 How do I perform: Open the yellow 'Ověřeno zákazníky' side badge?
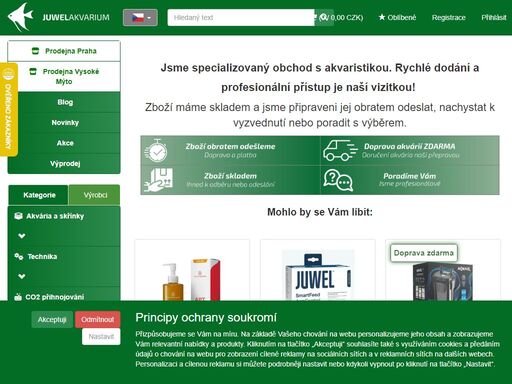(9, 109)
